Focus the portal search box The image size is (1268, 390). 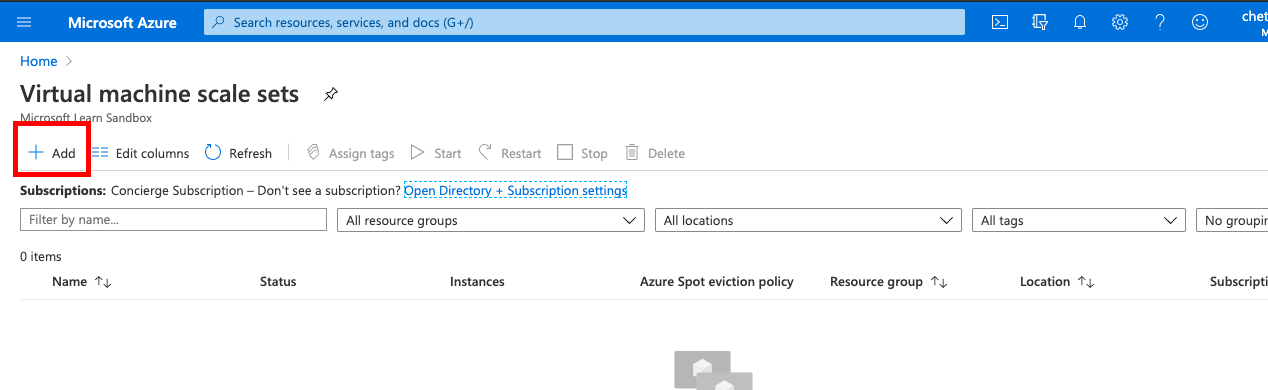pos(584,22)
